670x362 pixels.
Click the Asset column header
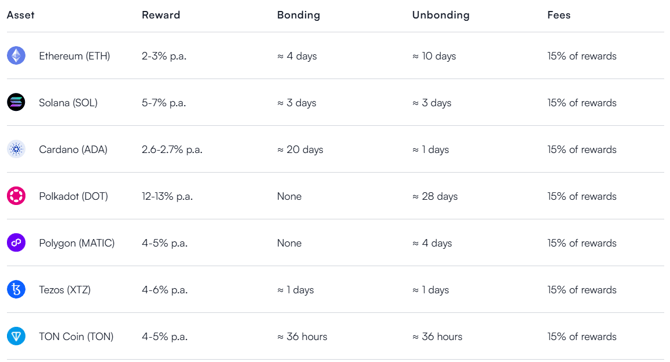coord(21,15)
